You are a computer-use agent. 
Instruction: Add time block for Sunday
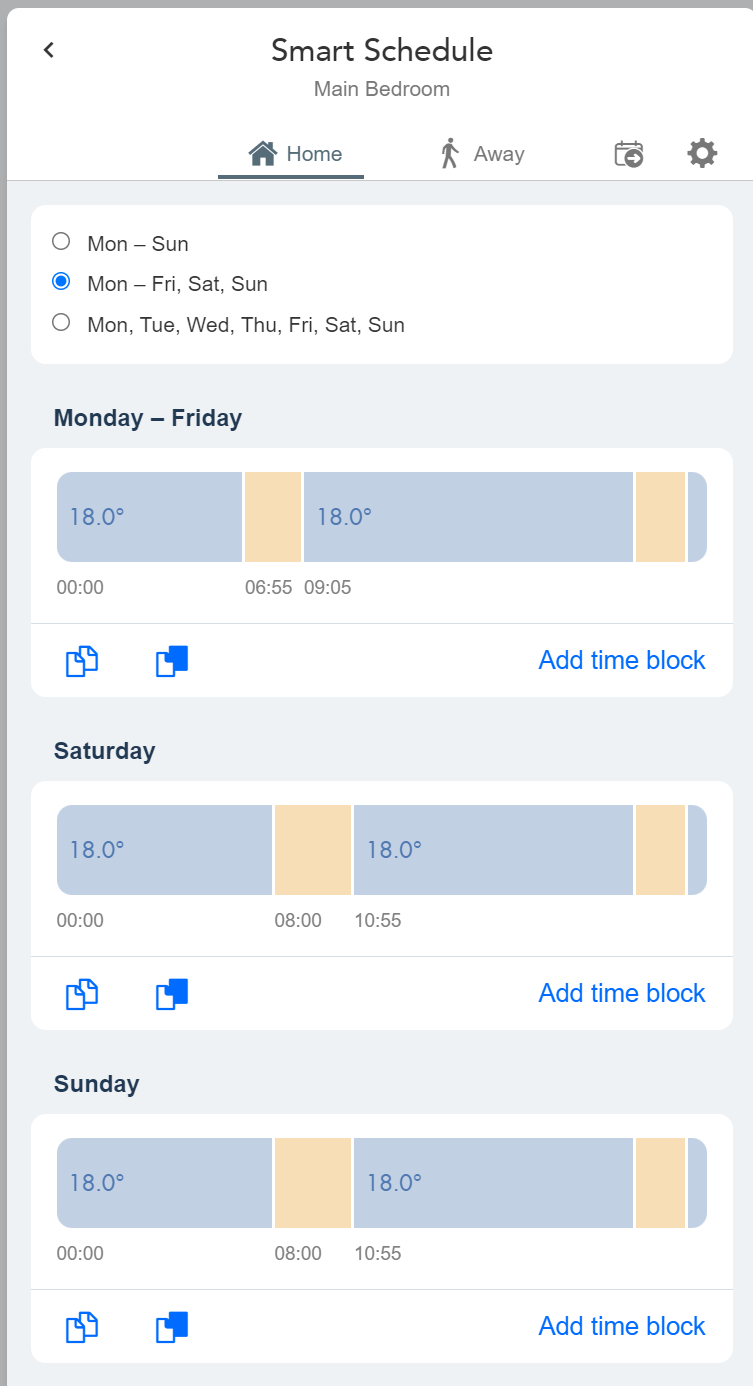pyautogui.click(x=622, y=1327)
